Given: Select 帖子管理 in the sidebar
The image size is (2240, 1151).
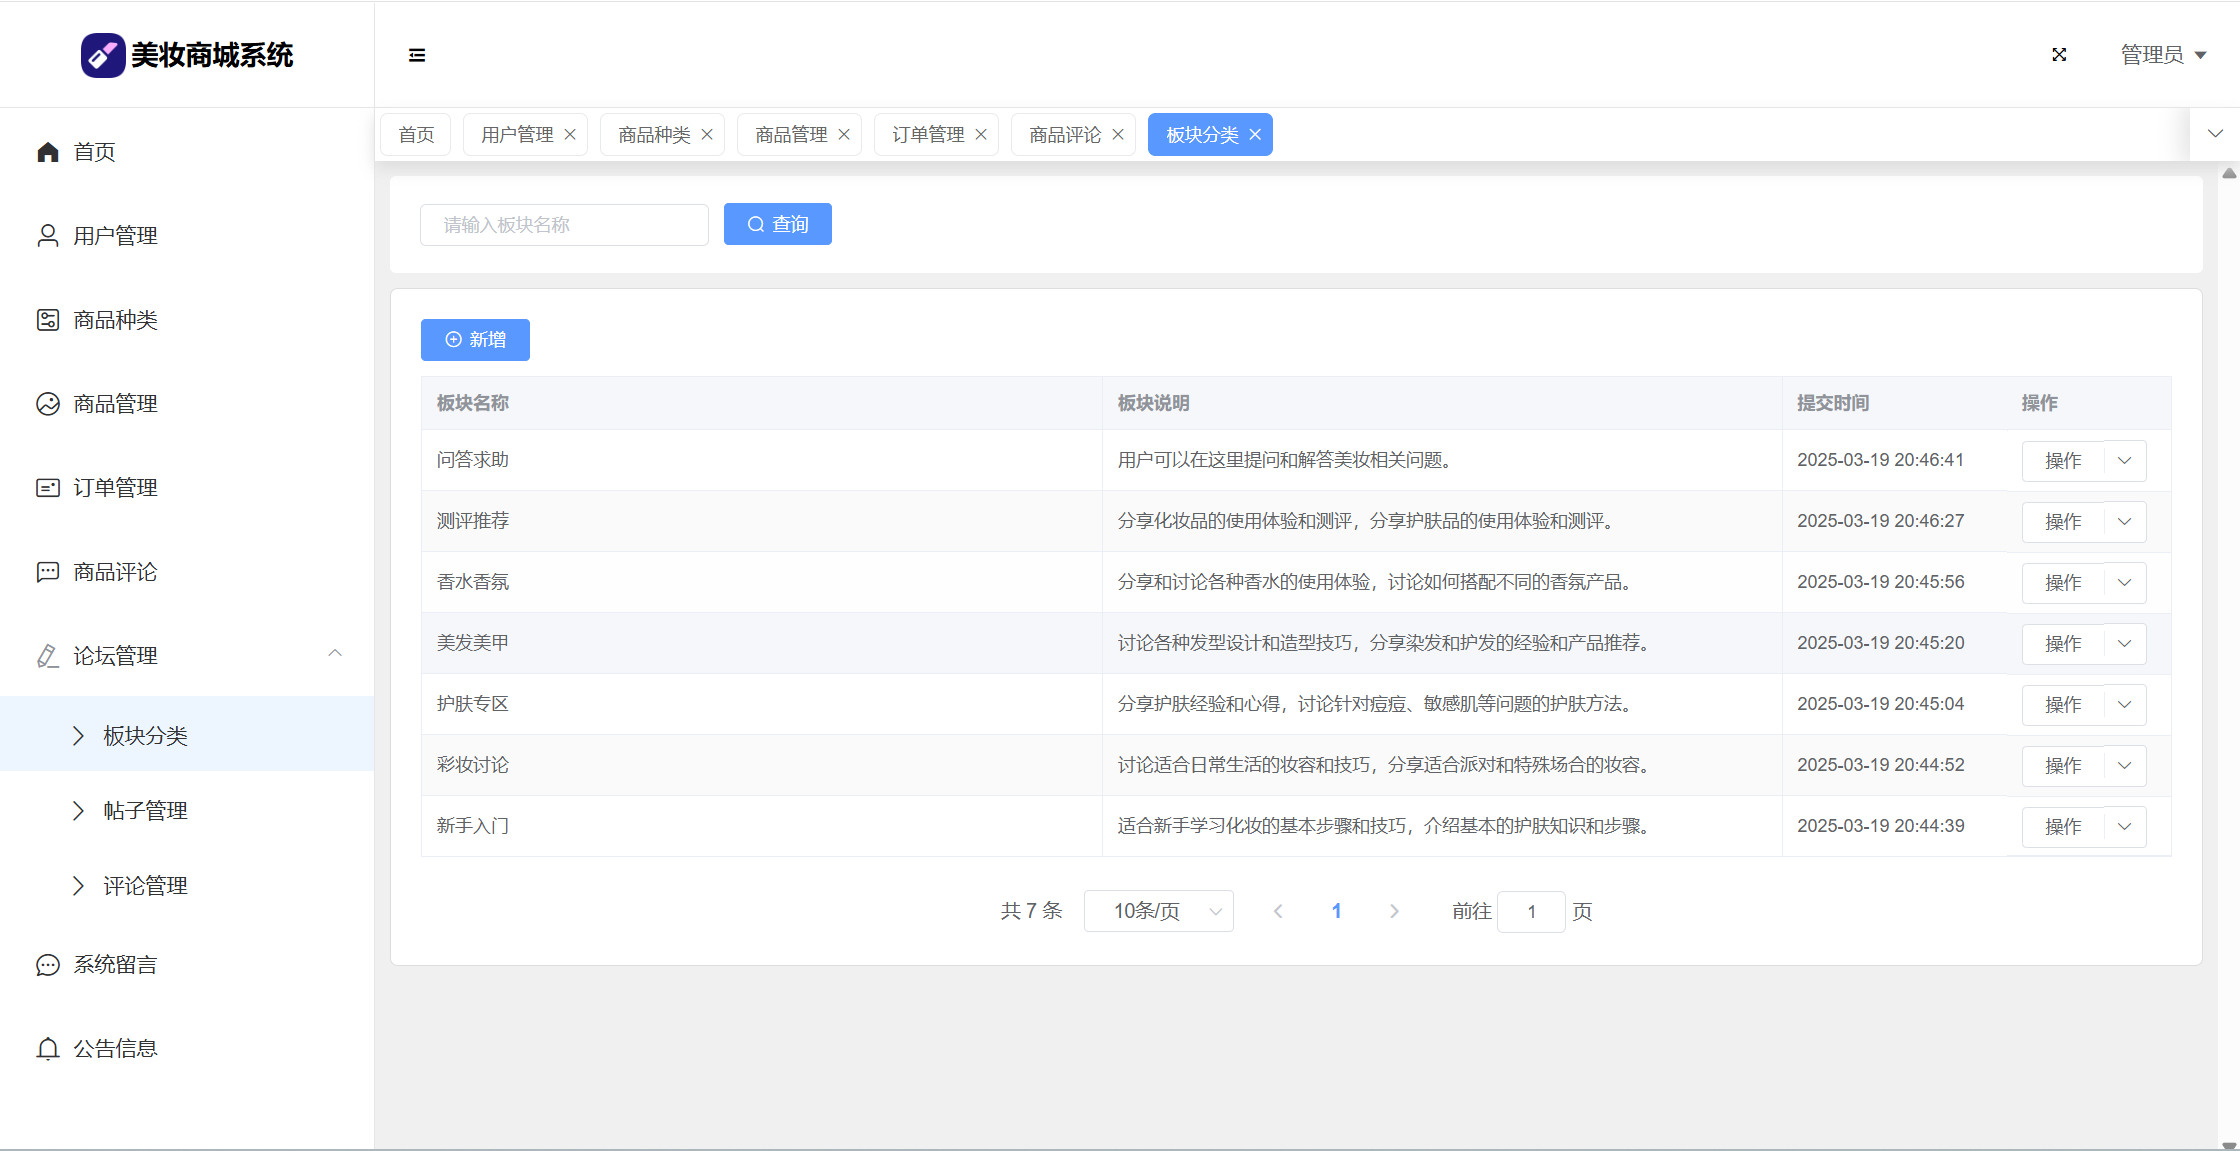Looking at the screenshot, I should pos(145,811).
